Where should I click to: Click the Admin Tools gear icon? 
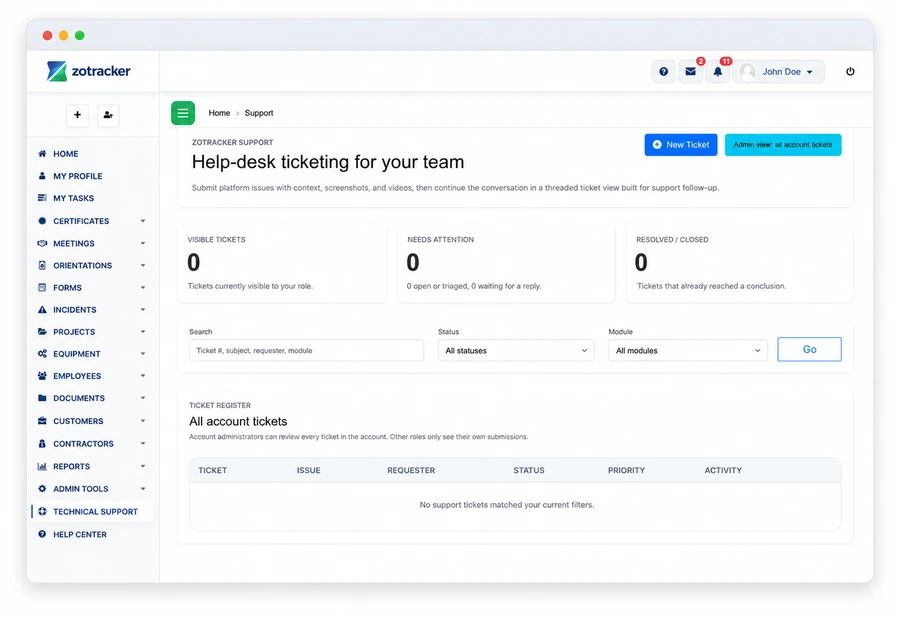pos(42,489)
